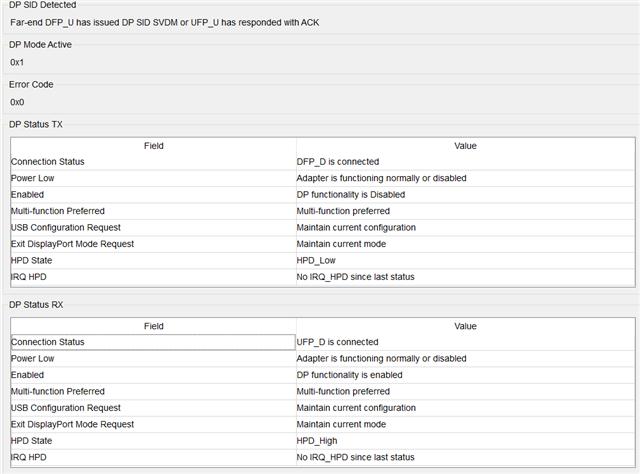Click the DP Status RX Value column header
This screenshot has height=474, width=640.
click(465, 326)
